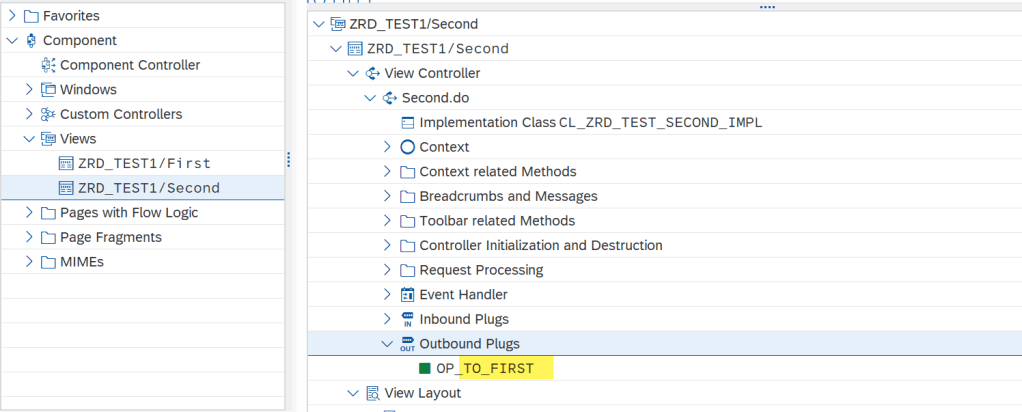Open the Second.do controller entry
This screenshot has width=1022, height=412.
[x=435, y=98]
